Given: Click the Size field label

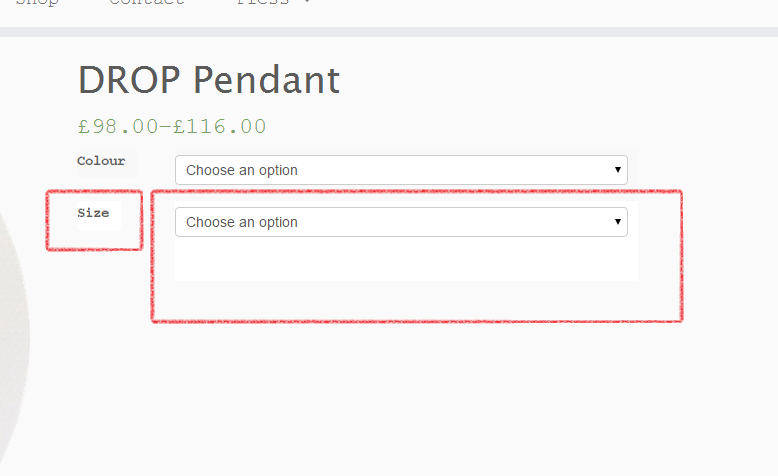Looking at the screenshot, I should point(93,213).
